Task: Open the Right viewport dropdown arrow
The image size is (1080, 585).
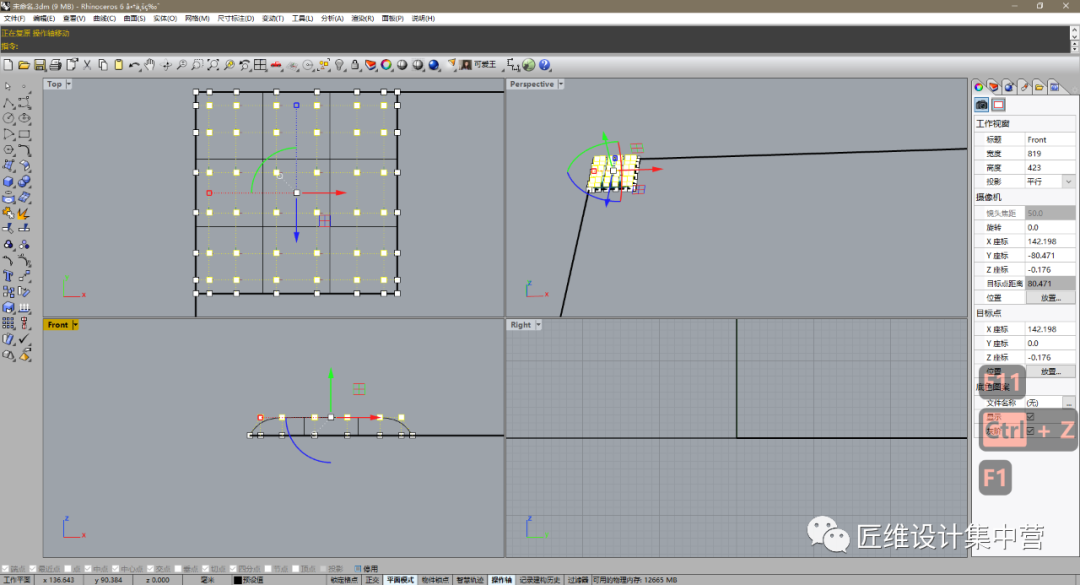Action: click(x=538, y=325)
